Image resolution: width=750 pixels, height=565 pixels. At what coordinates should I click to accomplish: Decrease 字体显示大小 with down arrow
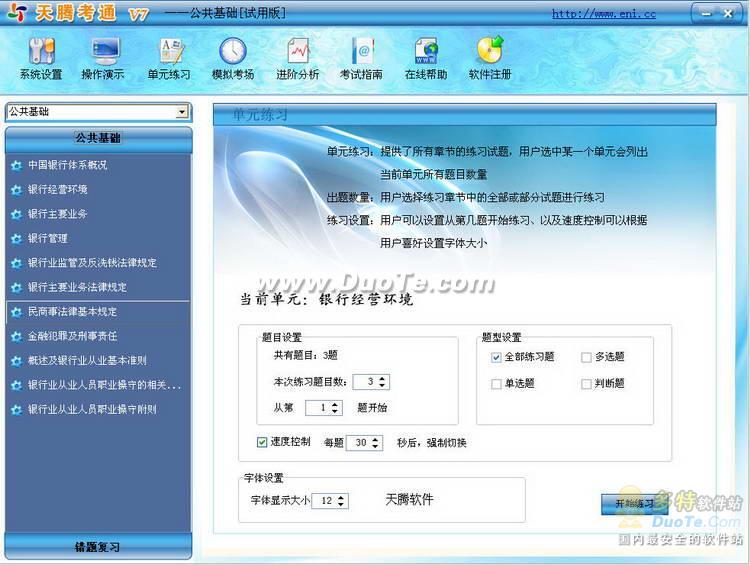tap(341, 504)
